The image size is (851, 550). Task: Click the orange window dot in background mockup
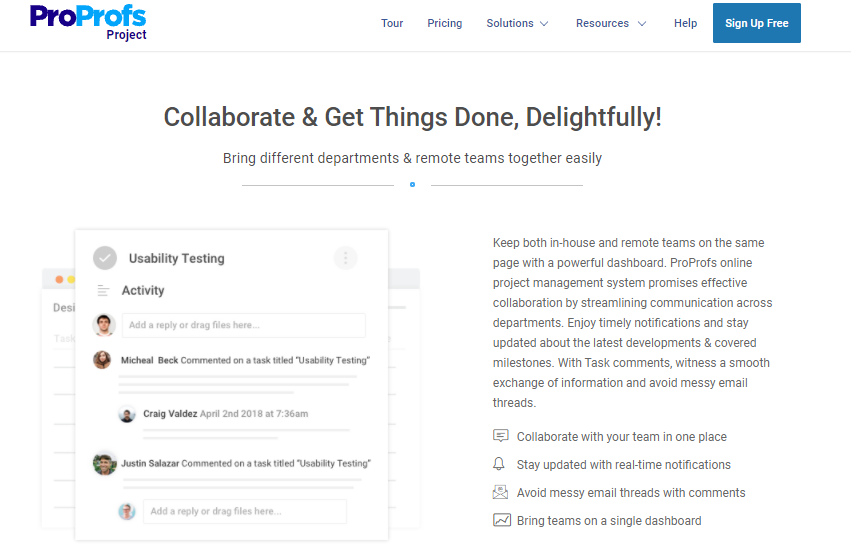tap(59, 280)
